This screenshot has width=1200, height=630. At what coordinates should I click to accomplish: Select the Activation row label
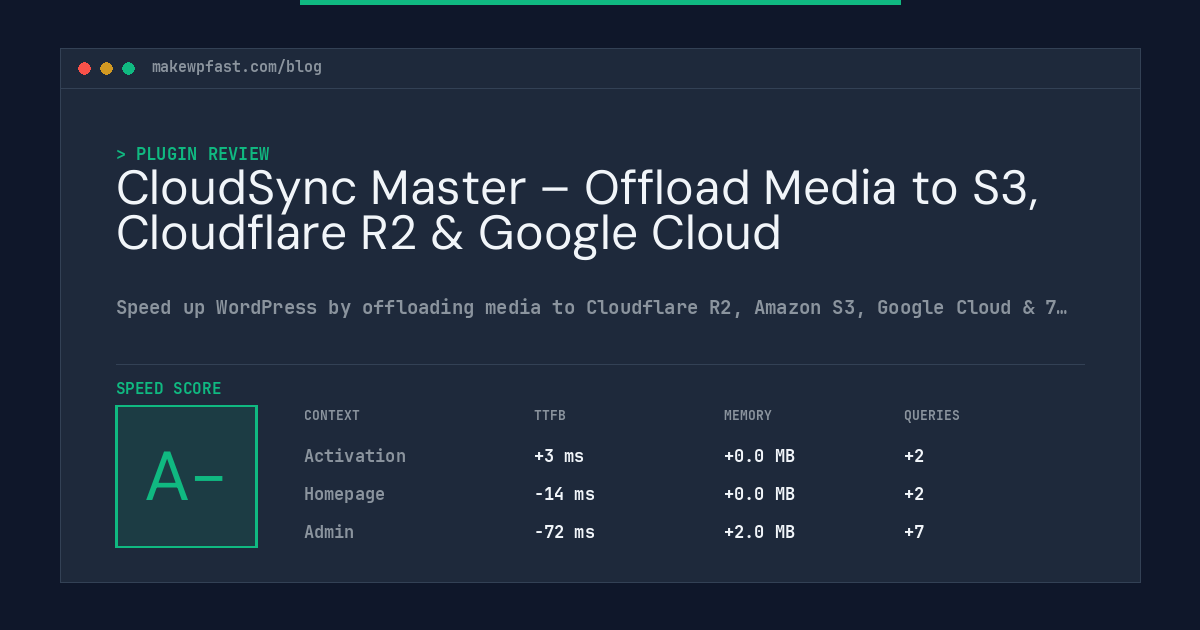tap(355, 456)
